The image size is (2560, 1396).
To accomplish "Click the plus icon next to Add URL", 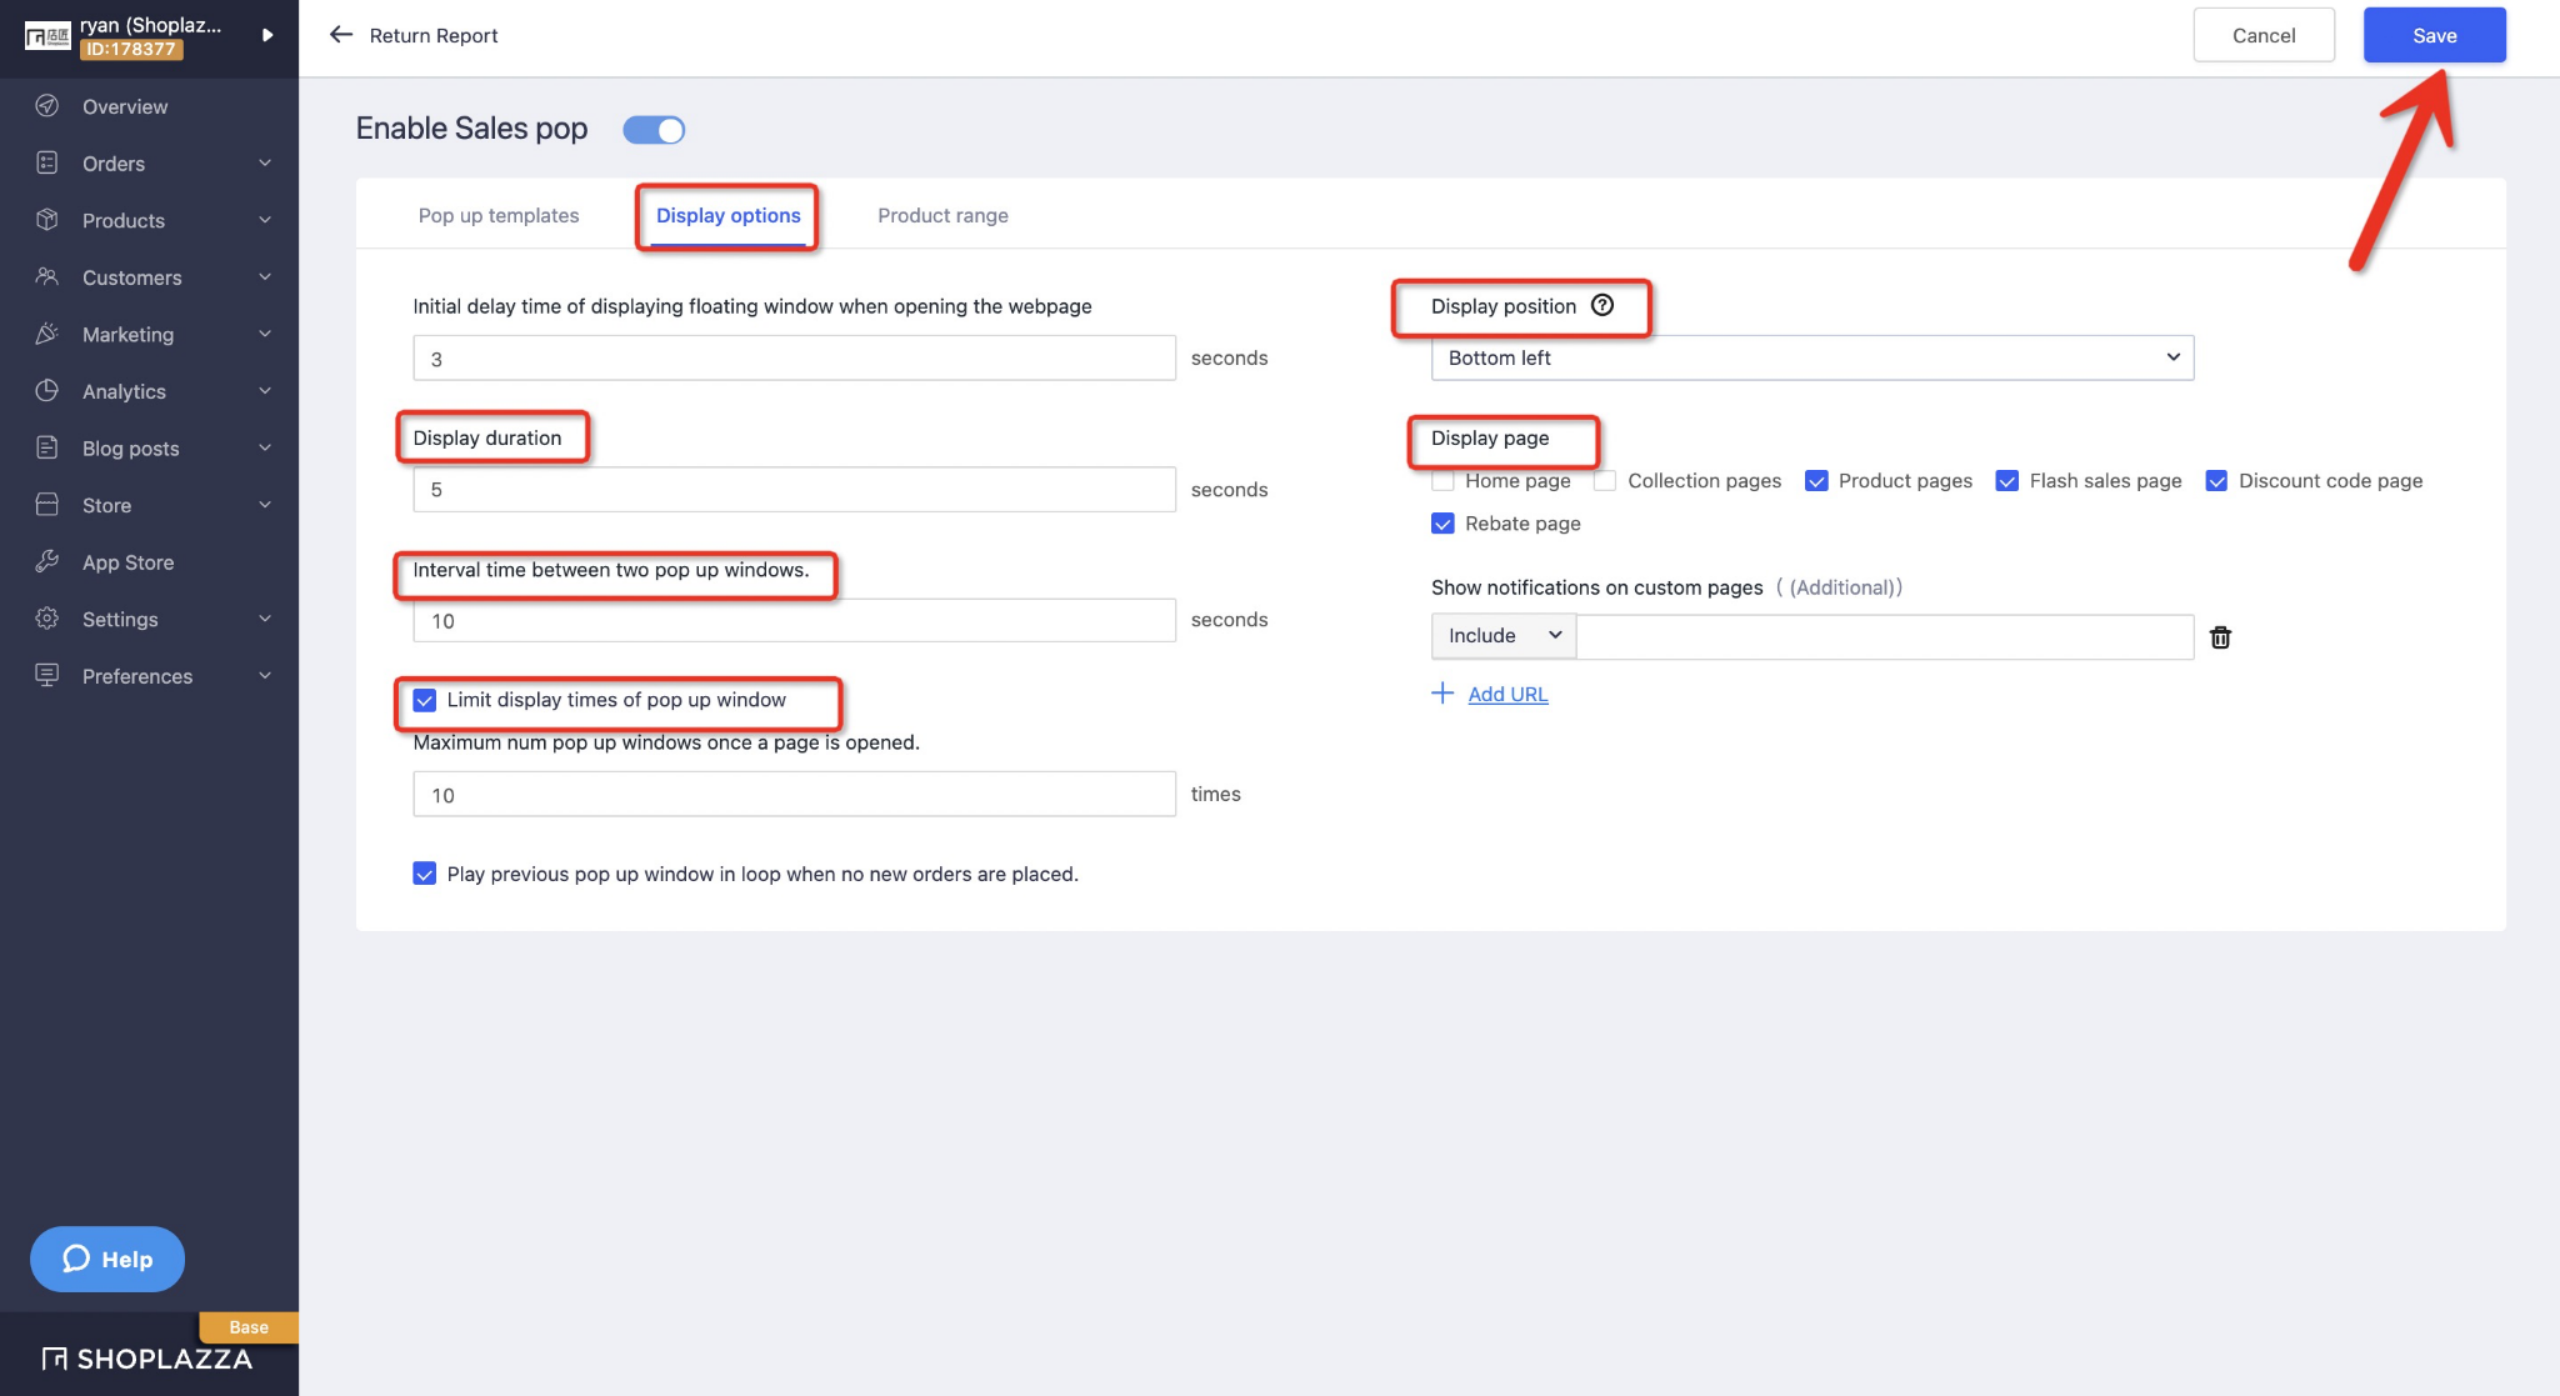I will coord(1442,693).
